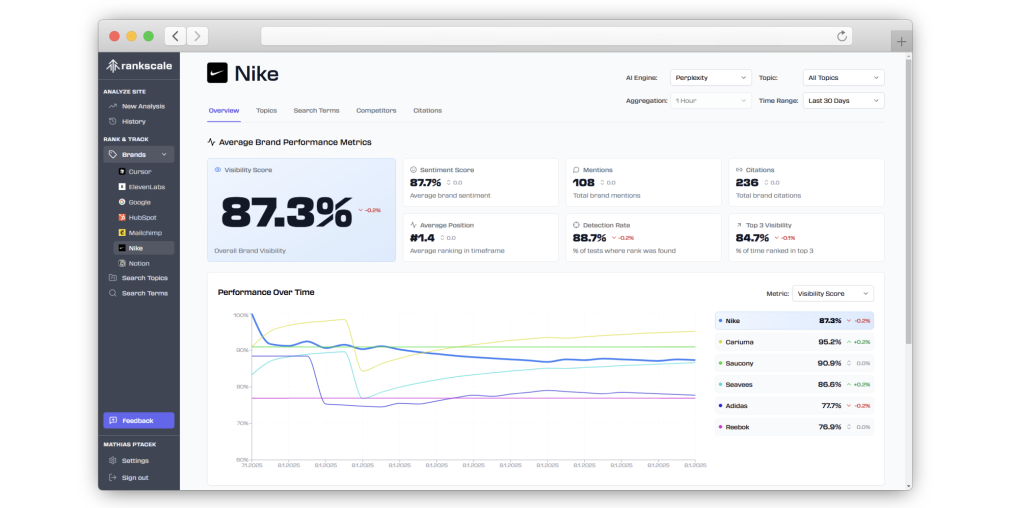The image size is (1024, 508).
Task: Toggle Seavees series in chart legend
Action: [x=794, y=385]
